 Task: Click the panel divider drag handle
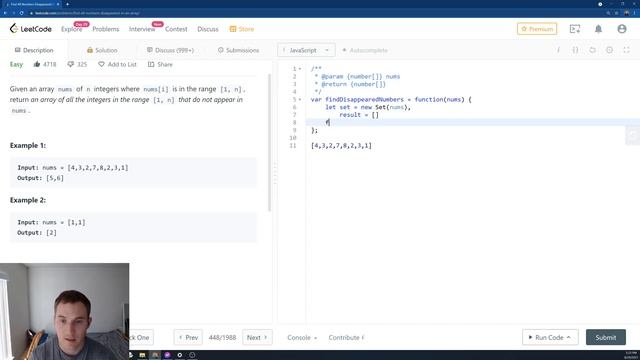(x=275, y=173)
